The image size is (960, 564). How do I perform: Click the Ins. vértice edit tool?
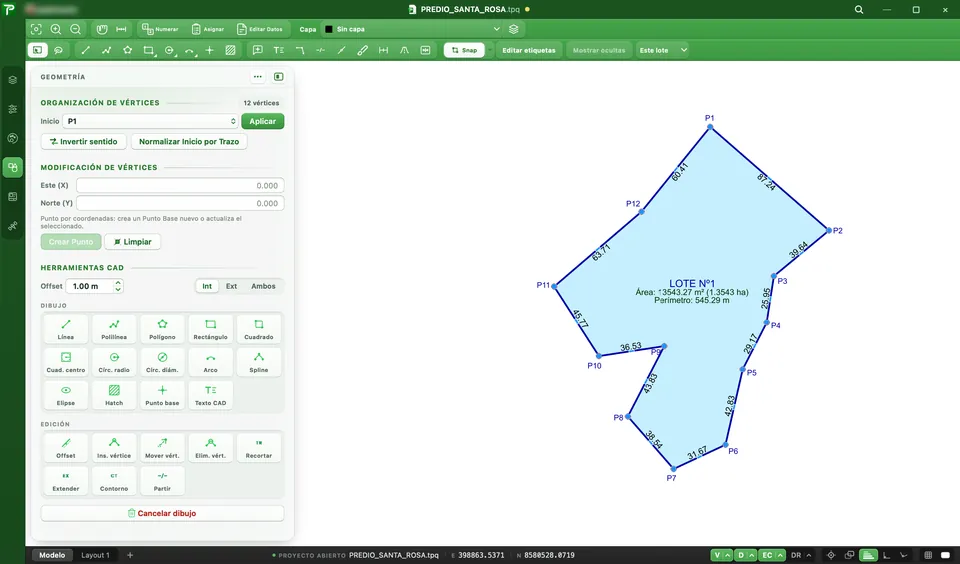click(114, 448)
